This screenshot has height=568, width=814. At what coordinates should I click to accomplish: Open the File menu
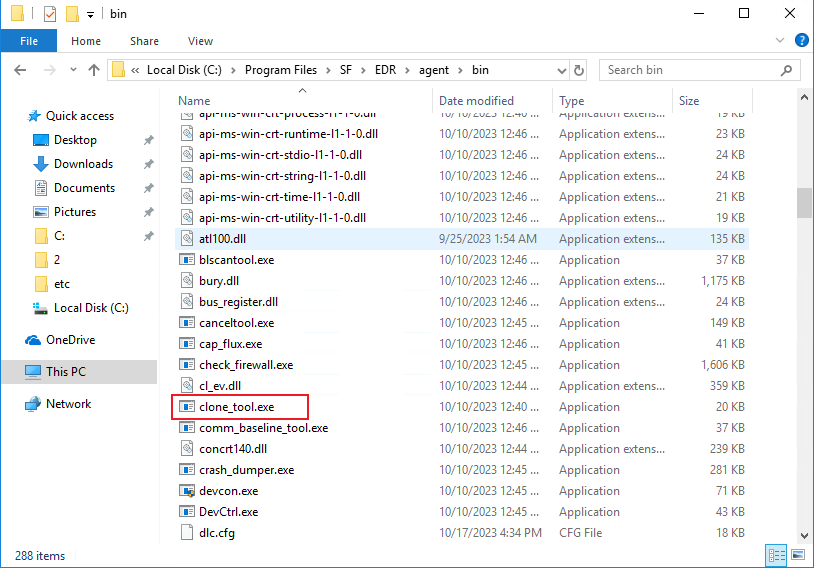point(28,41)
